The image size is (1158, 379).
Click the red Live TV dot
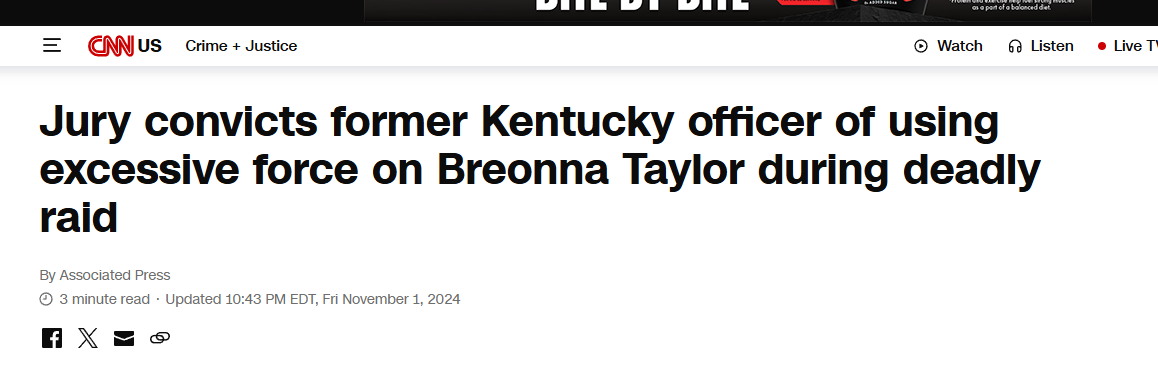pyautogui.click(x=1102, y=46)
